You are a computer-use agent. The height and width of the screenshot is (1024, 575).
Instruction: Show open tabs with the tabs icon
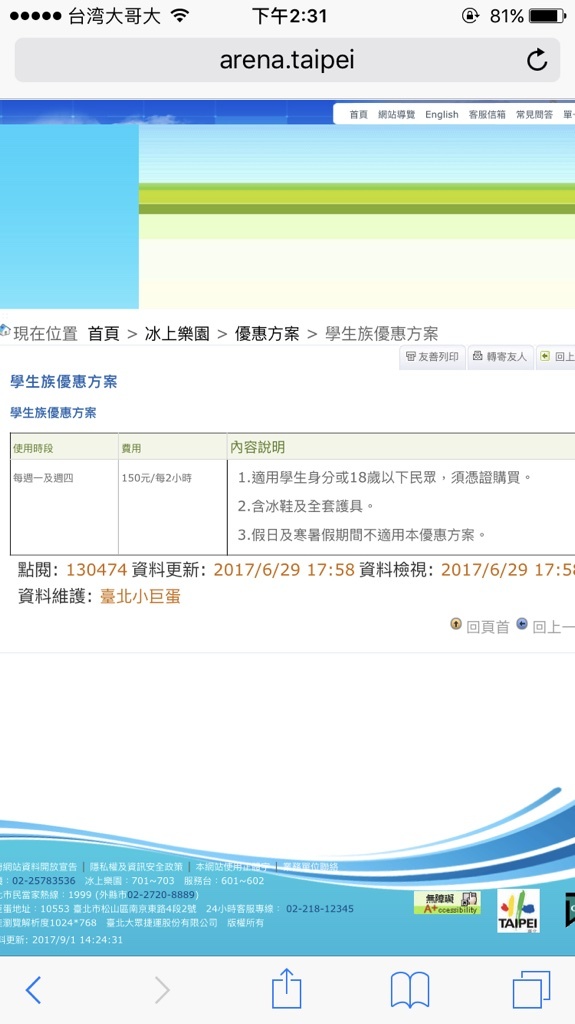[531, 990]
